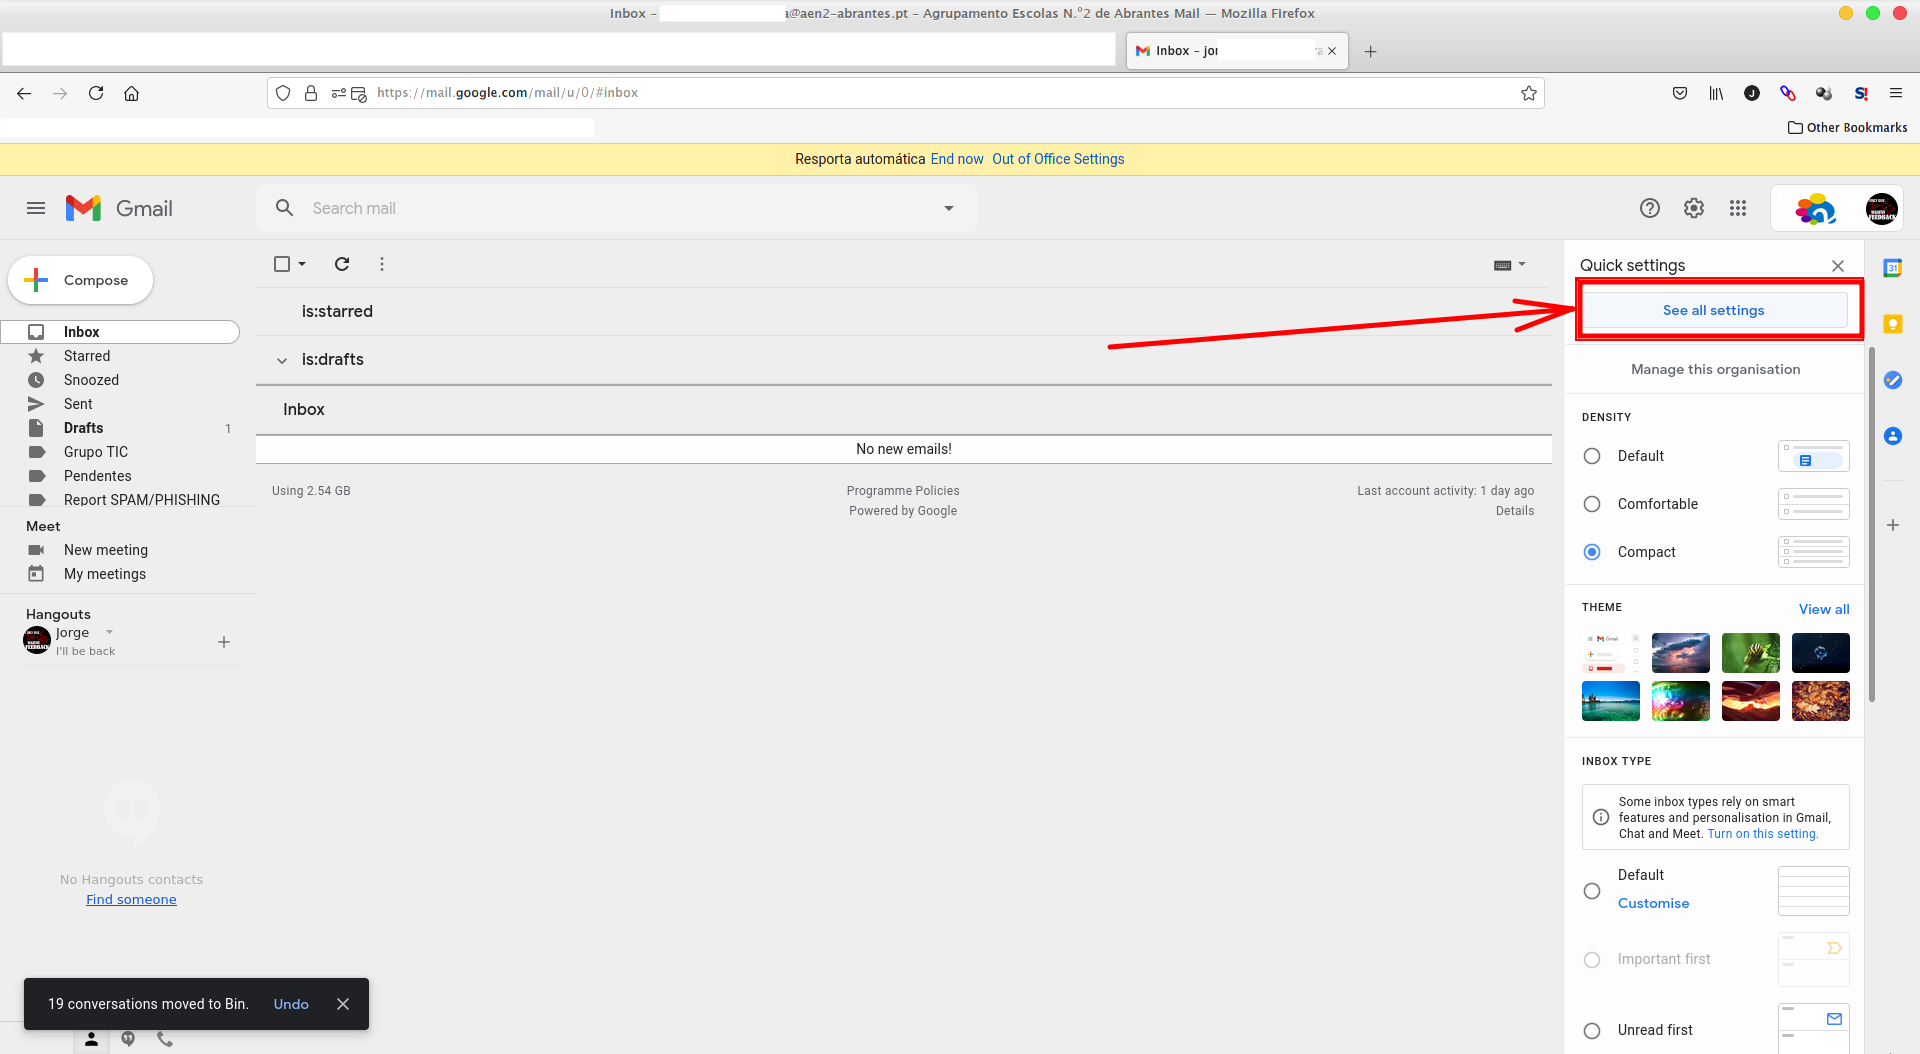The height and width of the screenshot is (1054, 1920).
Task: Click Undo in the notification toast
Action: [x=291, y=1004]
